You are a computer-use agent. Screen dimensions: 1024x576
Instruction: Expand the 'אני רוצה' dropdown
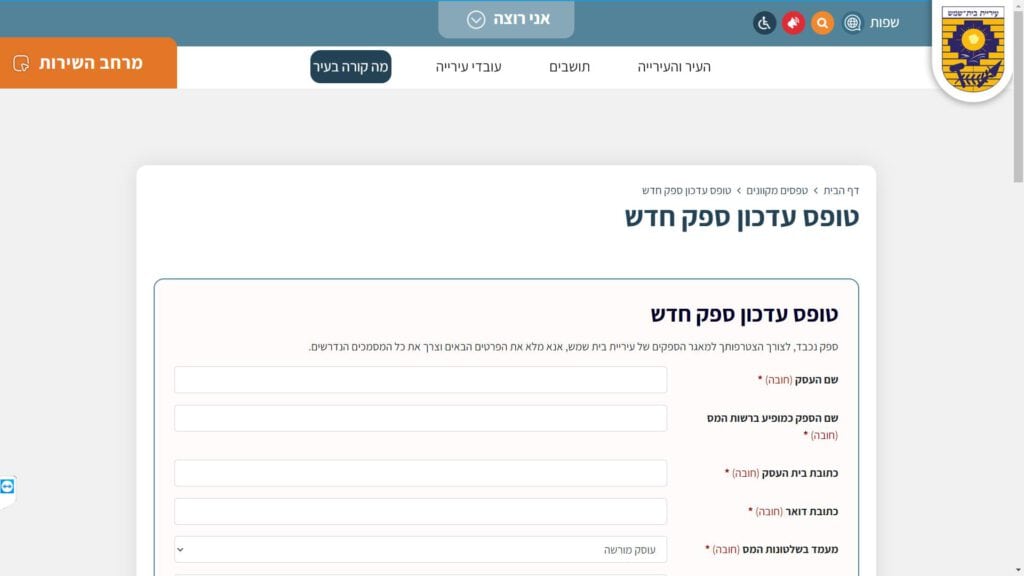(x=506, y=19)
